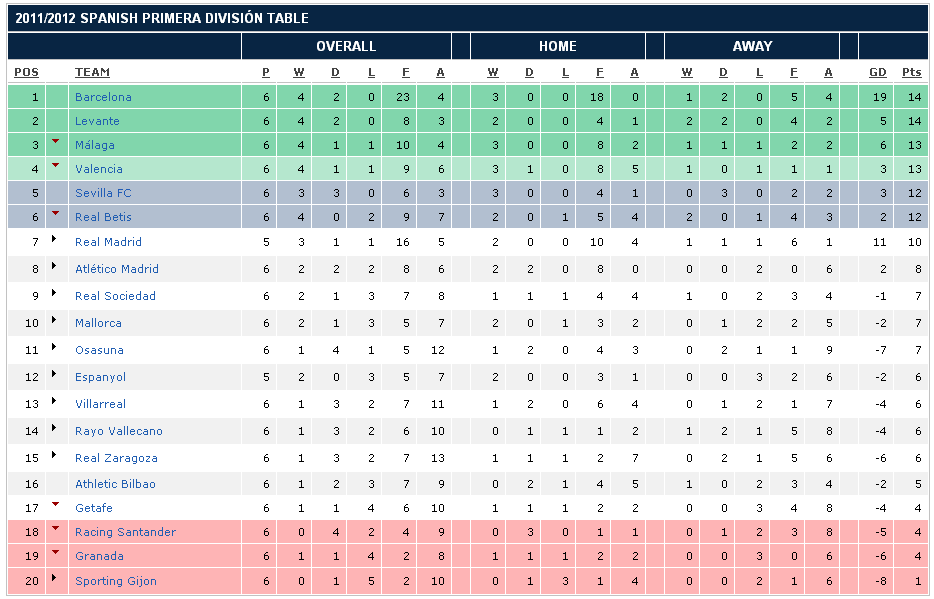Click the red down arrow beside Granada
This screenshot has width=934, height=599.
coord(56,552)
